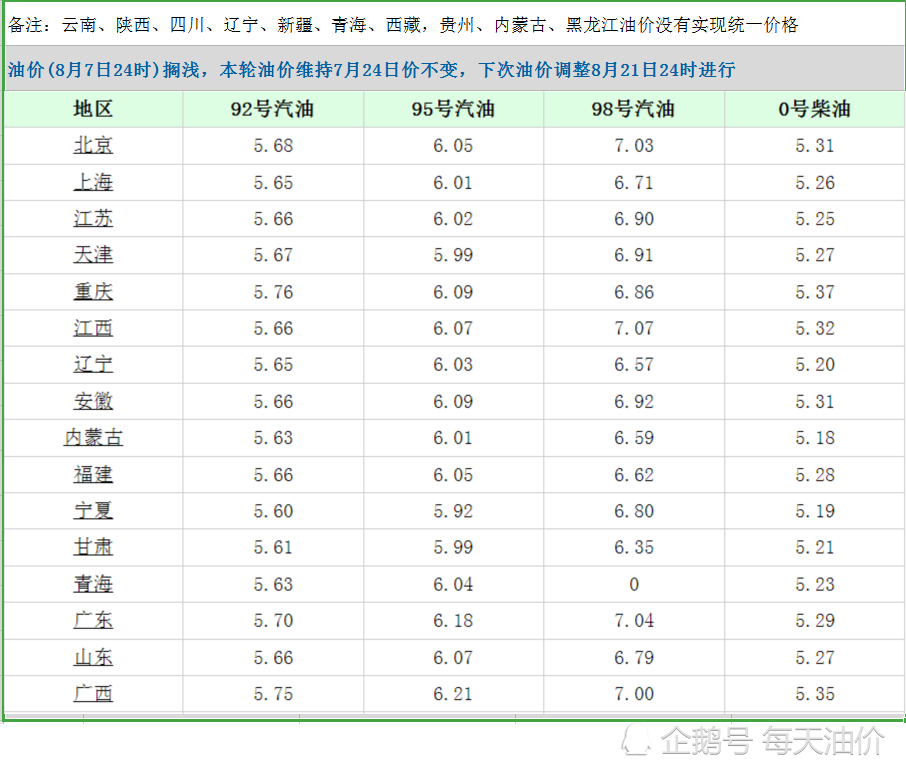Select 天津 92号汽油 price 5.67
This screenshot has width=906, height=773.
273,255
